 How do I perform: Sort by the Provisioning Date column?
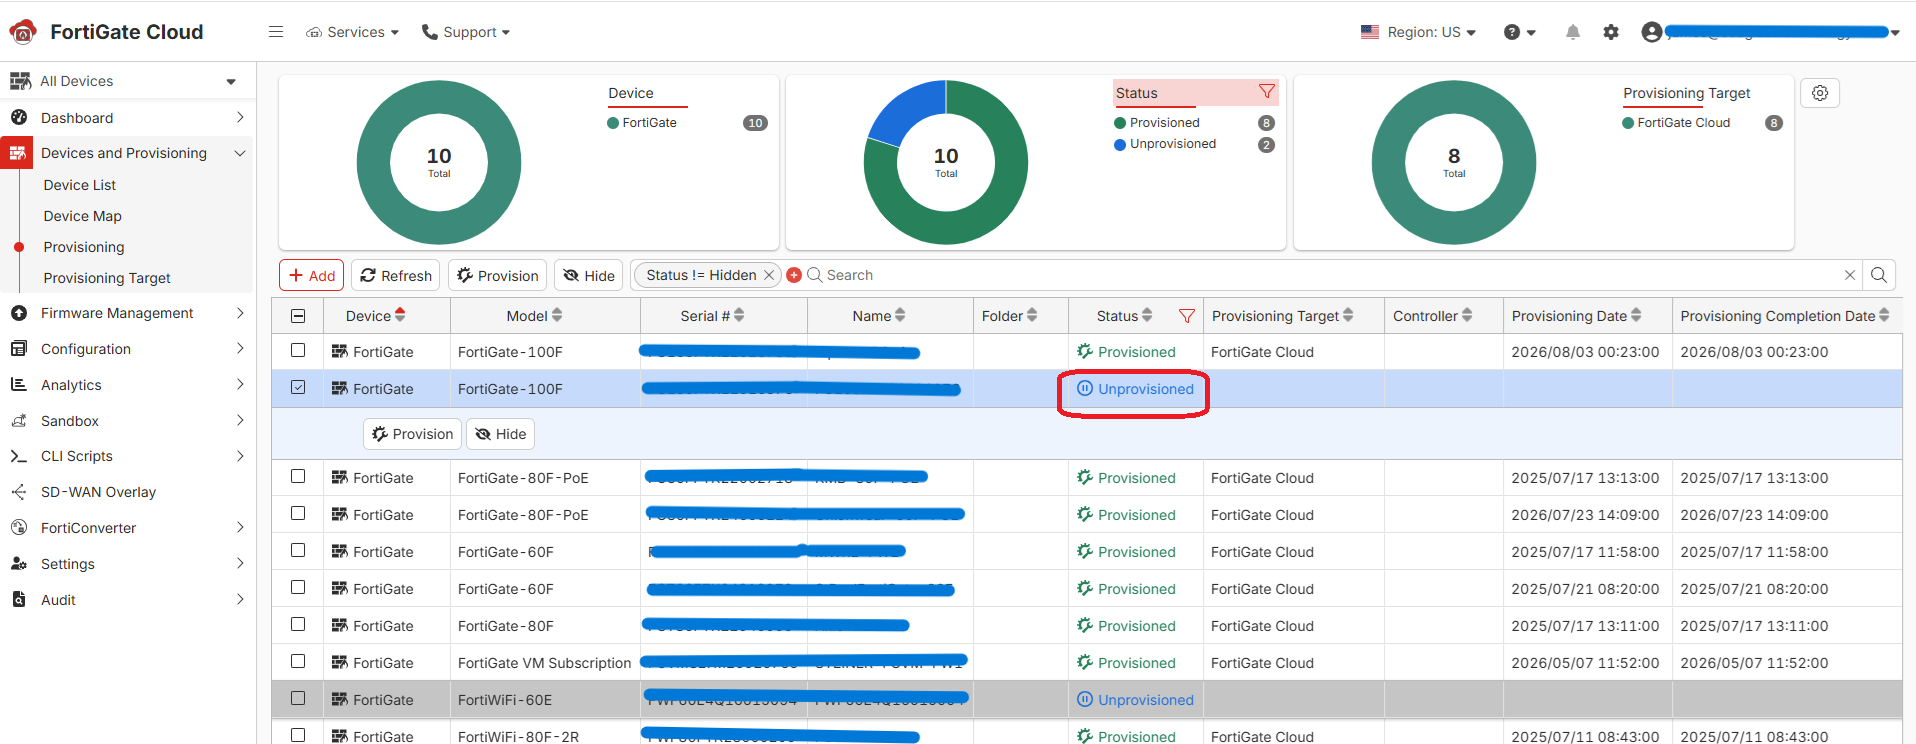coord(1636,316)
